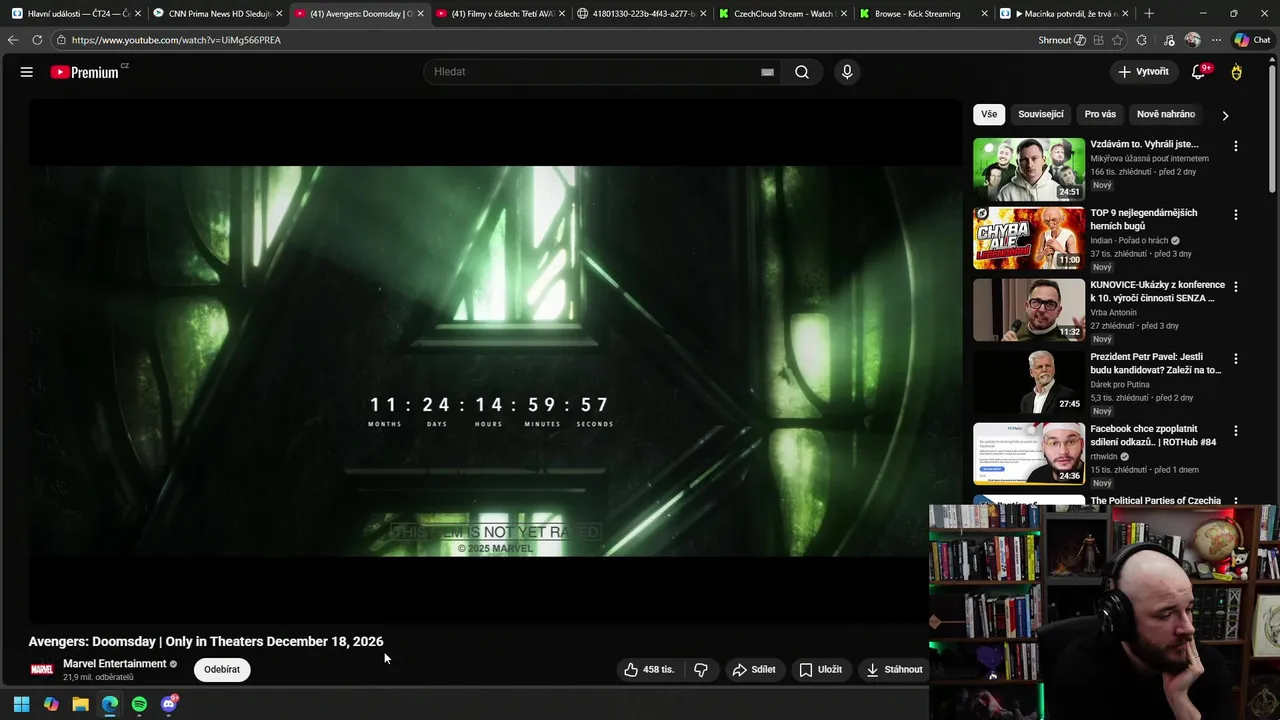Open notifications bell with 9+ badge
The width and height of the screenshot is (1280, 720).
tap(1199, 72)
